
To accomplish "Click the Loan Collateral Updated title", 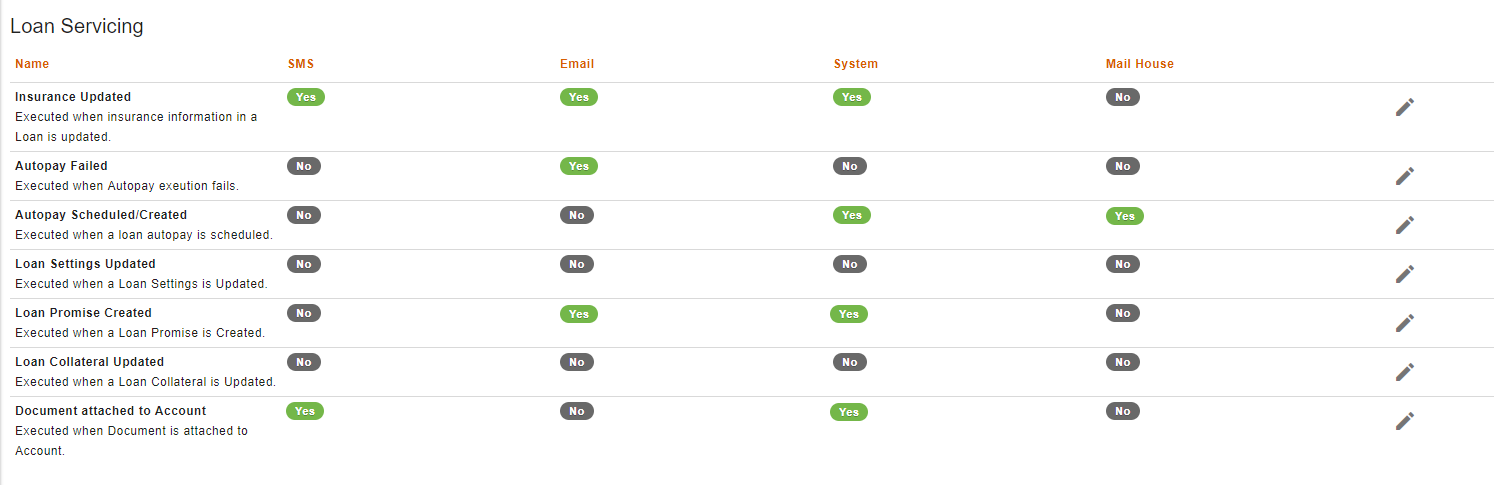I will pyautogui.click(x=90, y=362).
